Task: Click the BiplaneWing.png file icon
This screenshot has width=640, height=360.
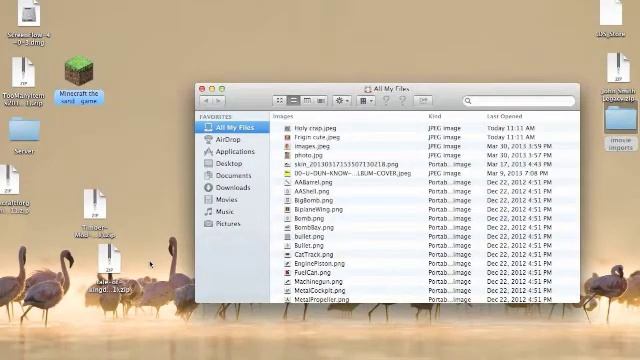Action: (x=287, y=209)
